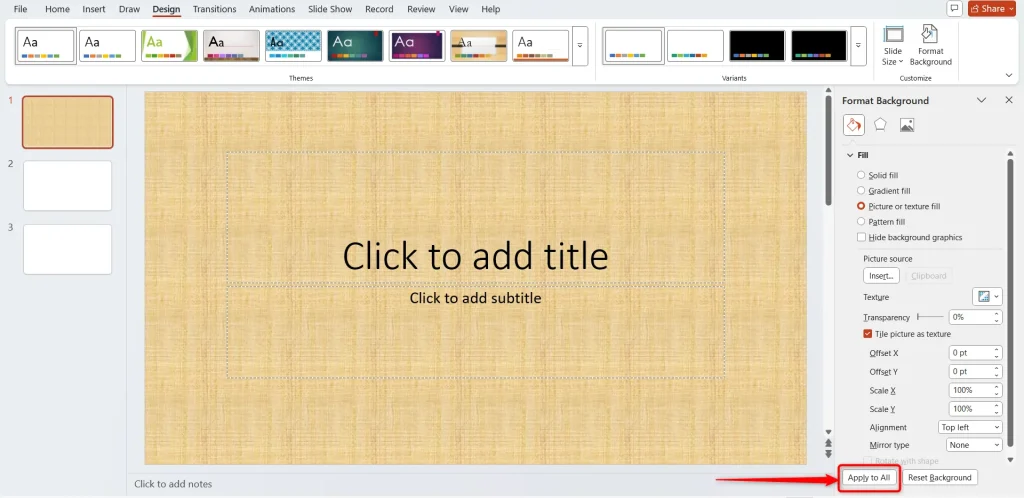This screenshot has height=498, width=1024.
Task: Select slide 1 thumbnail
Action: click(67, 122)
